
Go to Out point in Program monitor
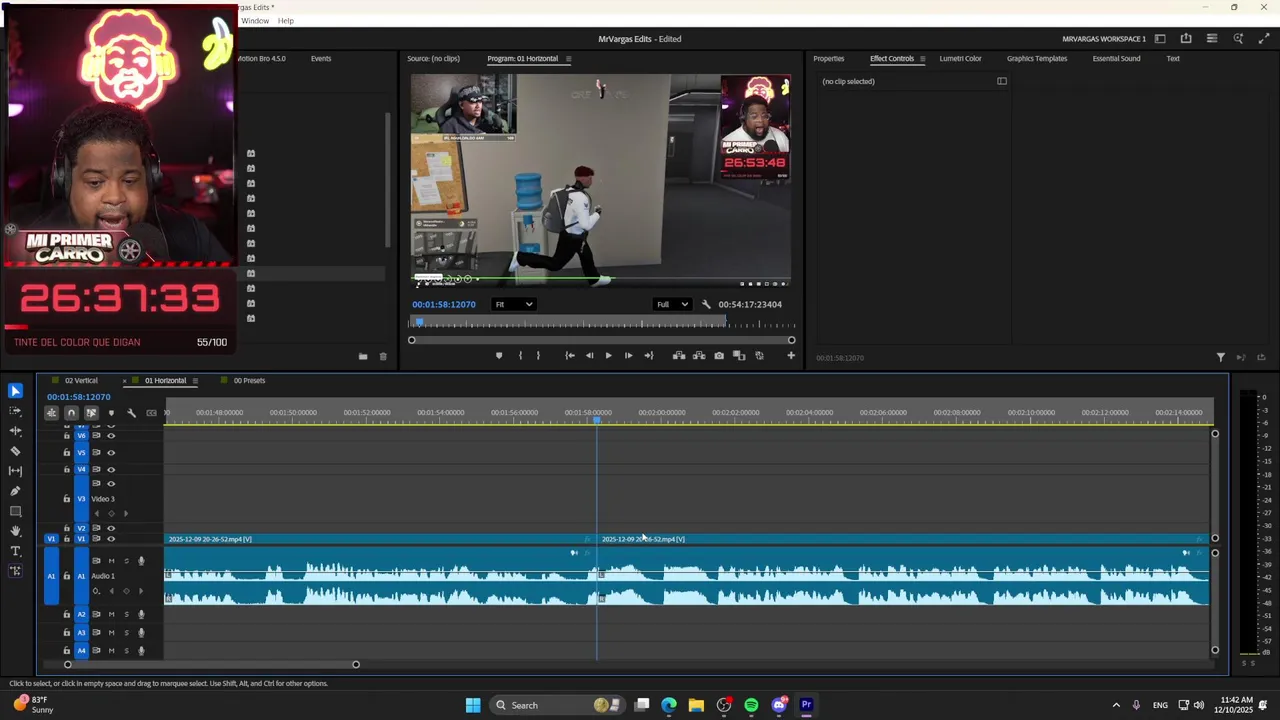point(648,356)
